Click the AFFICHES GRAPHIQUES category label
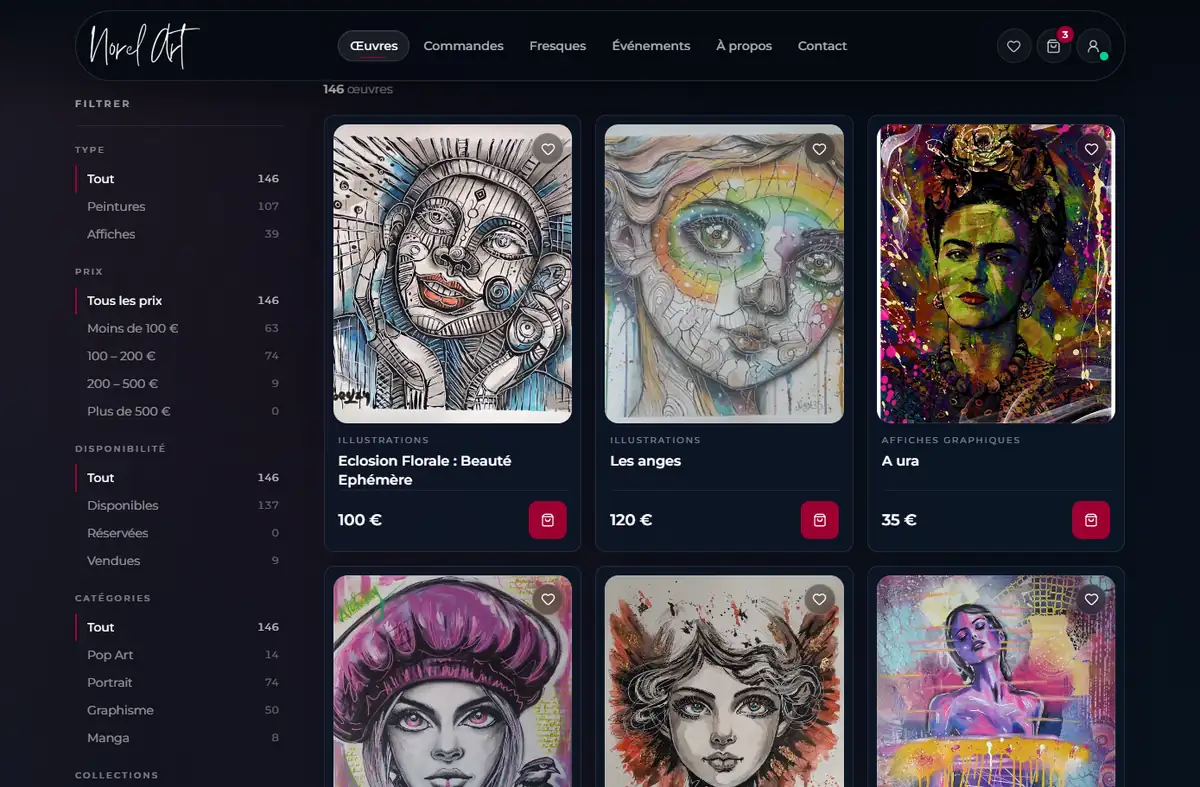Screen dimensions: 1200x787 coord(951,440)
